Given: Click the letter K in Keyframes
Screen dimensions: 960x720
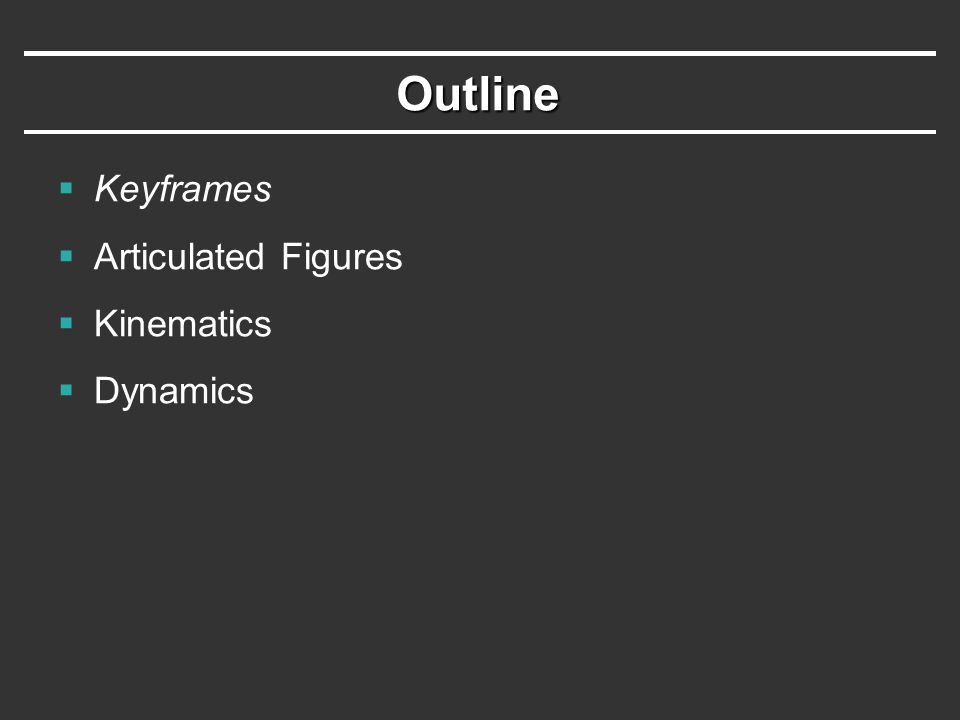Looking at the screenshot, I should point(106,188).
